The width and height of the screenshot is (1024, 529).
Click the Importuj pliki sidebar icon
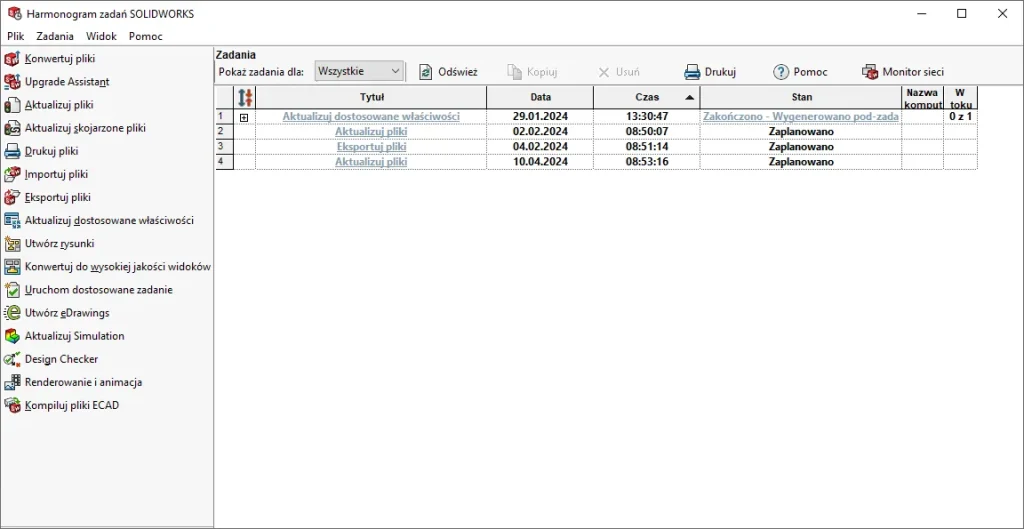pos(11,174)
